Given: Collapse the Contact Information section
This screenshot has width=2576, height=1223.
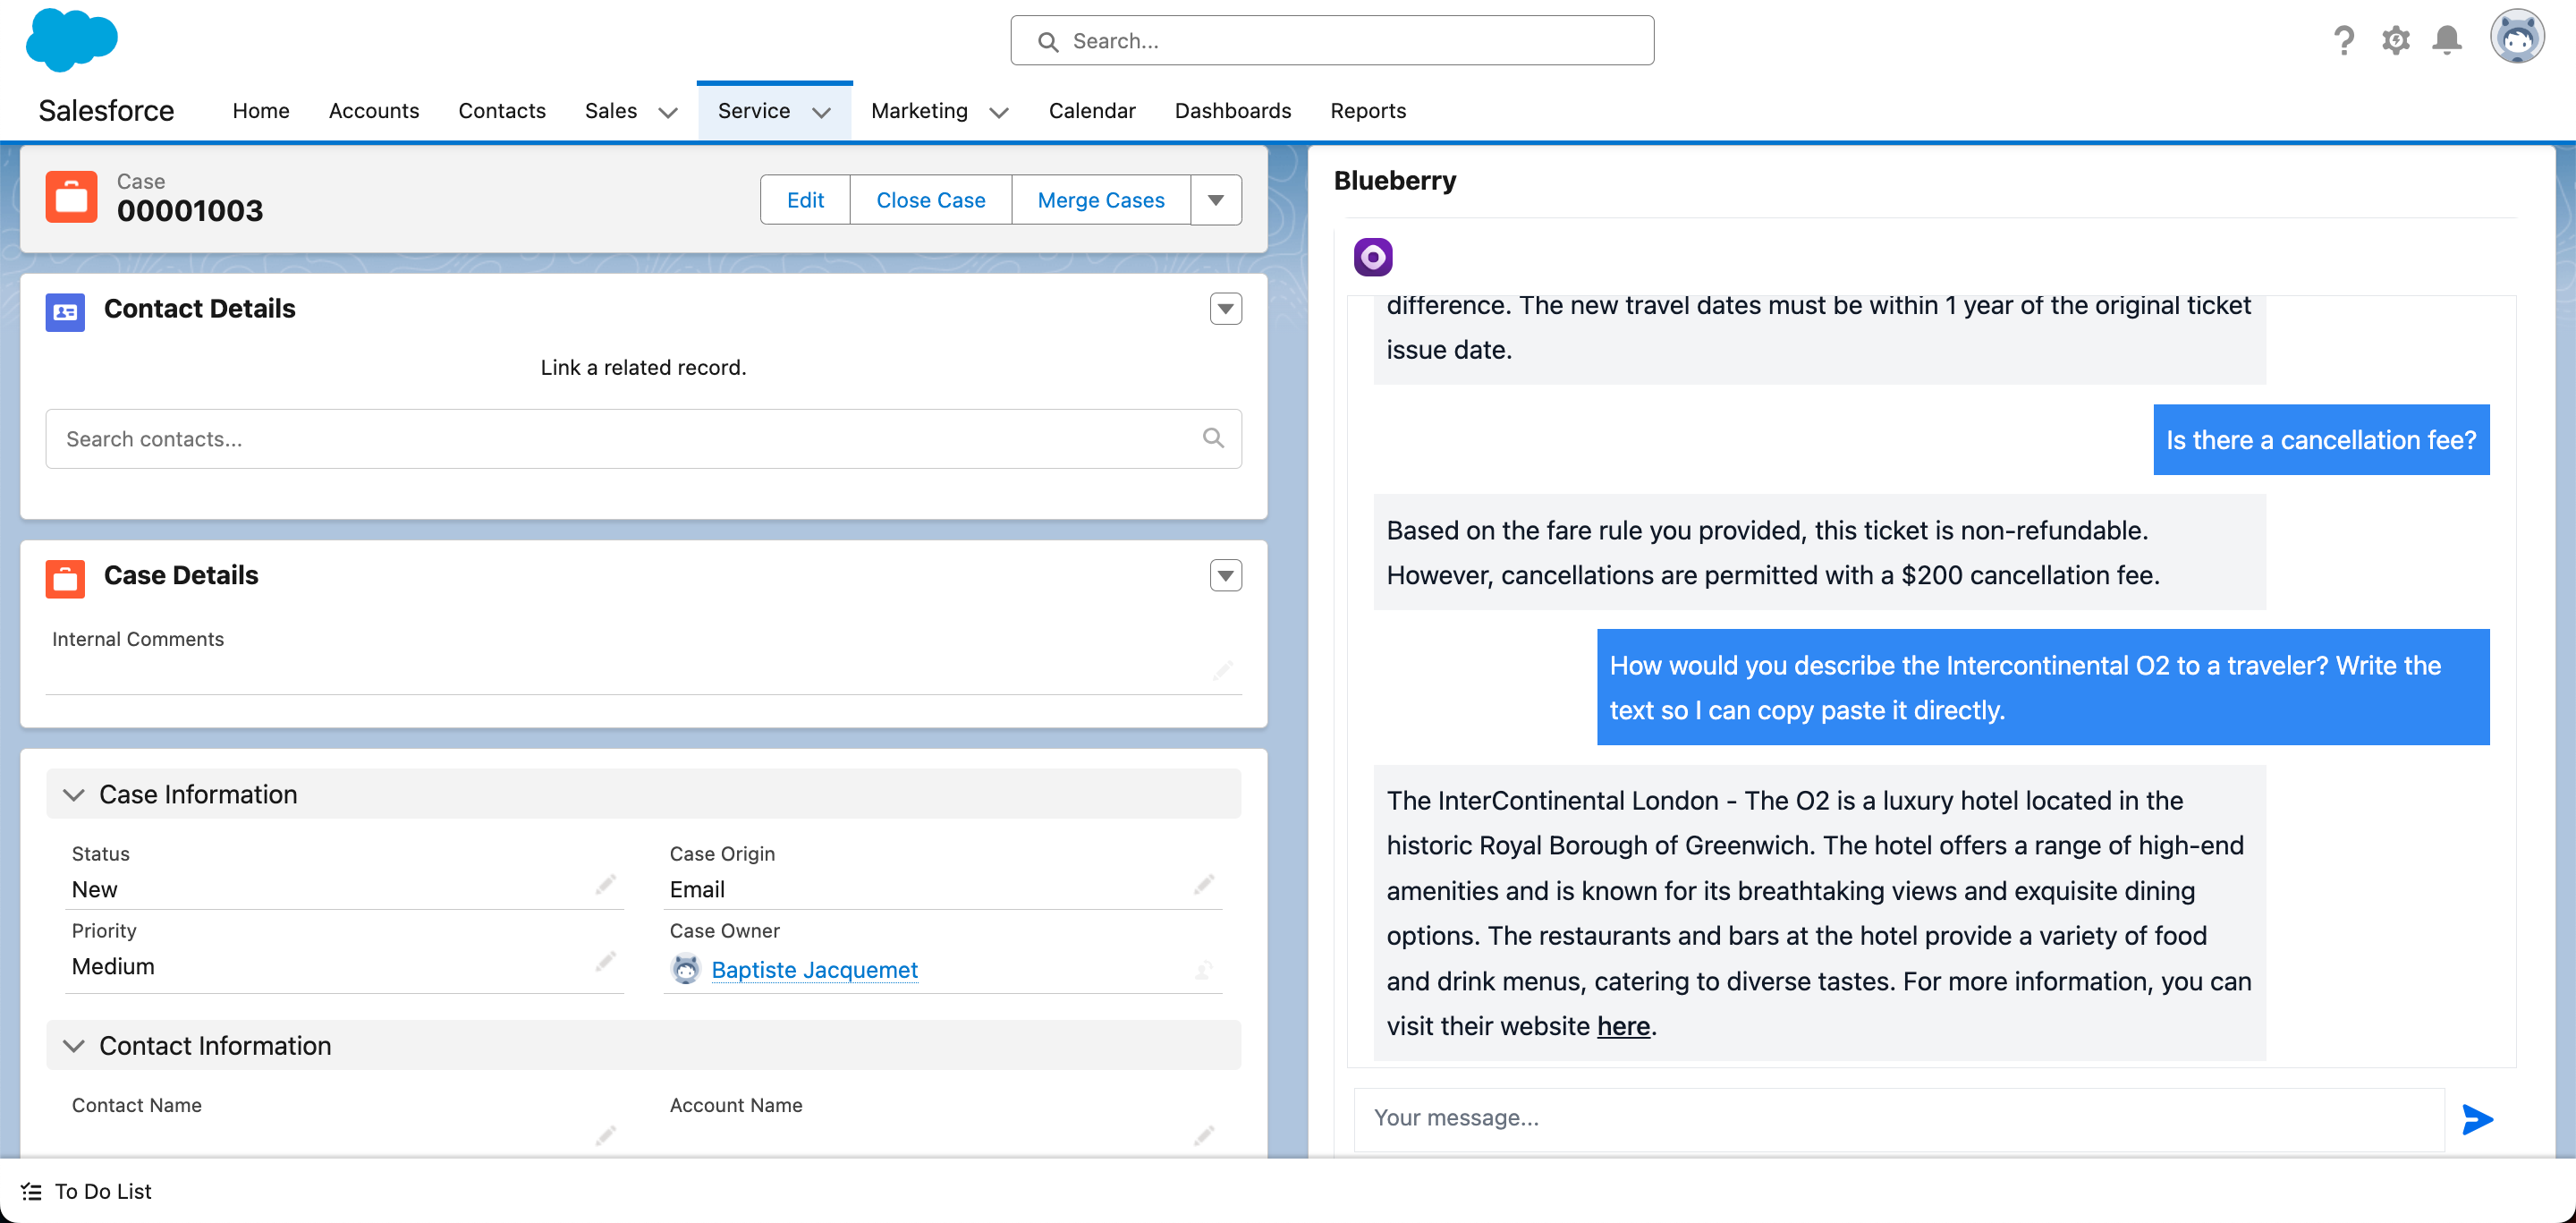Looking at the screenshot, I should pos(73,1046).
